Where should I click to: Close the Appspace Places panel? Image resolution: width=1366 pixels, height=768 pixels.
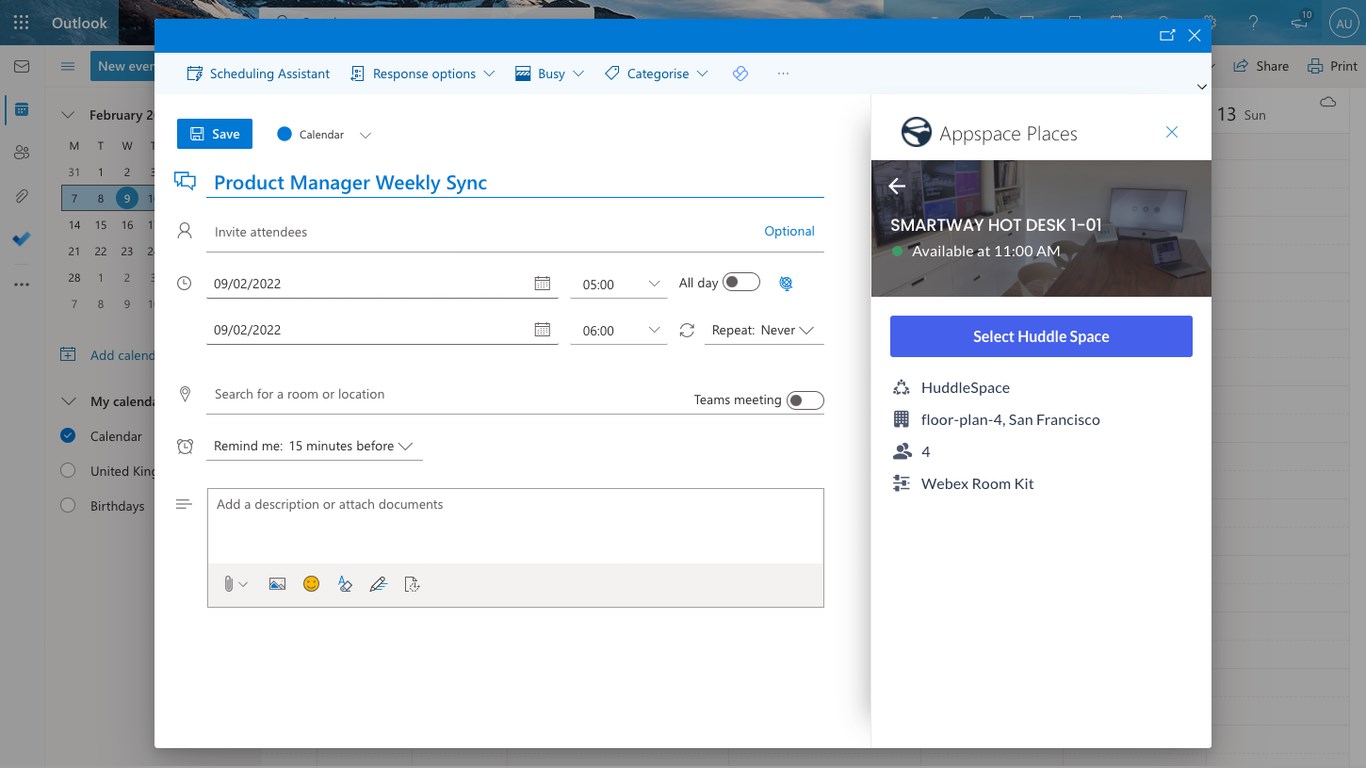tap(1172, 132)
